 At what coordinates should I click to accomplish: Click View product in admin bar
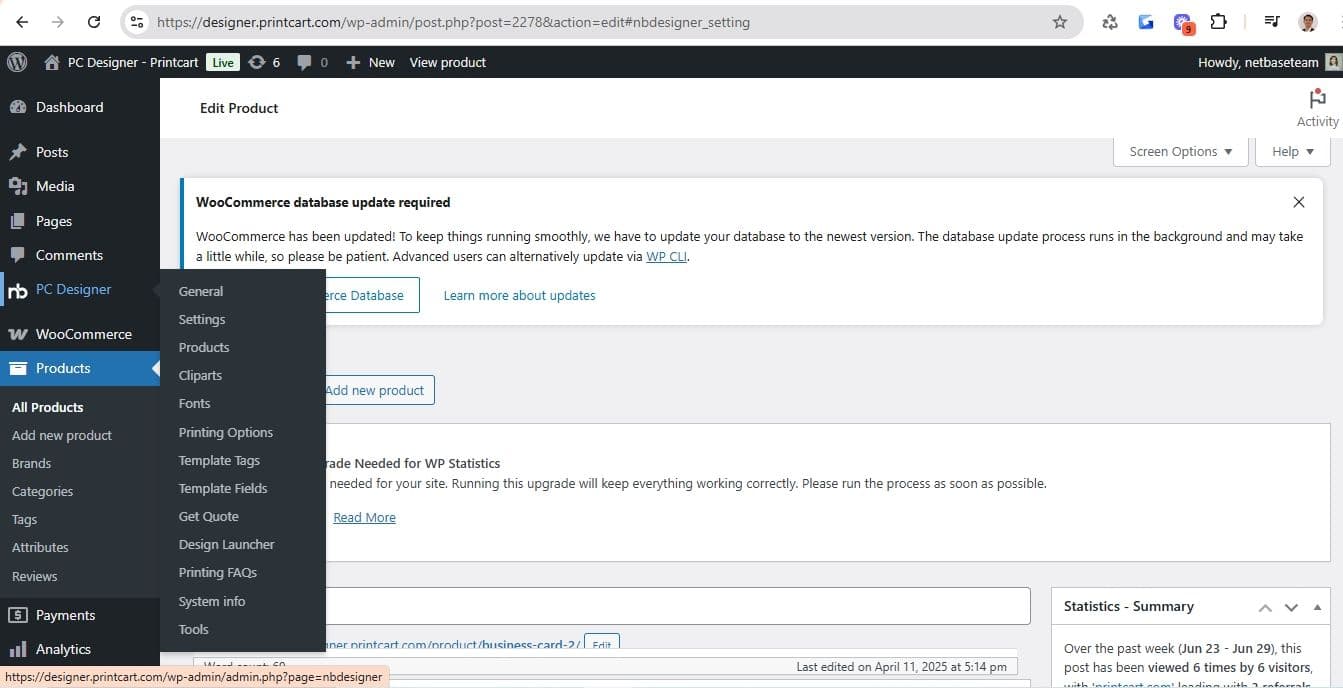point(447,62)
